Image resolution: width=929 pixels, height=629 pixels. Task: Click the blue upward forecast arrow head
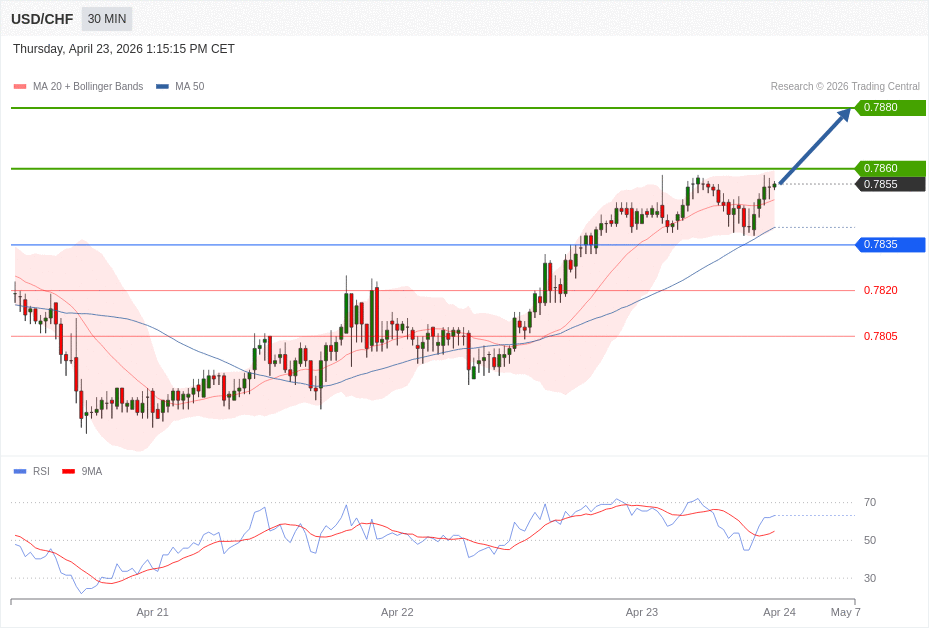843,114
